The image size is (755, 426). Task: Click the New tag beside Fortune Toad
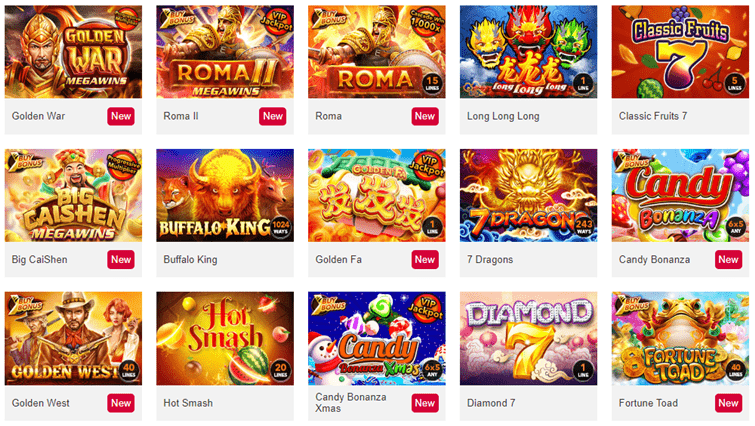click(728, 403)
